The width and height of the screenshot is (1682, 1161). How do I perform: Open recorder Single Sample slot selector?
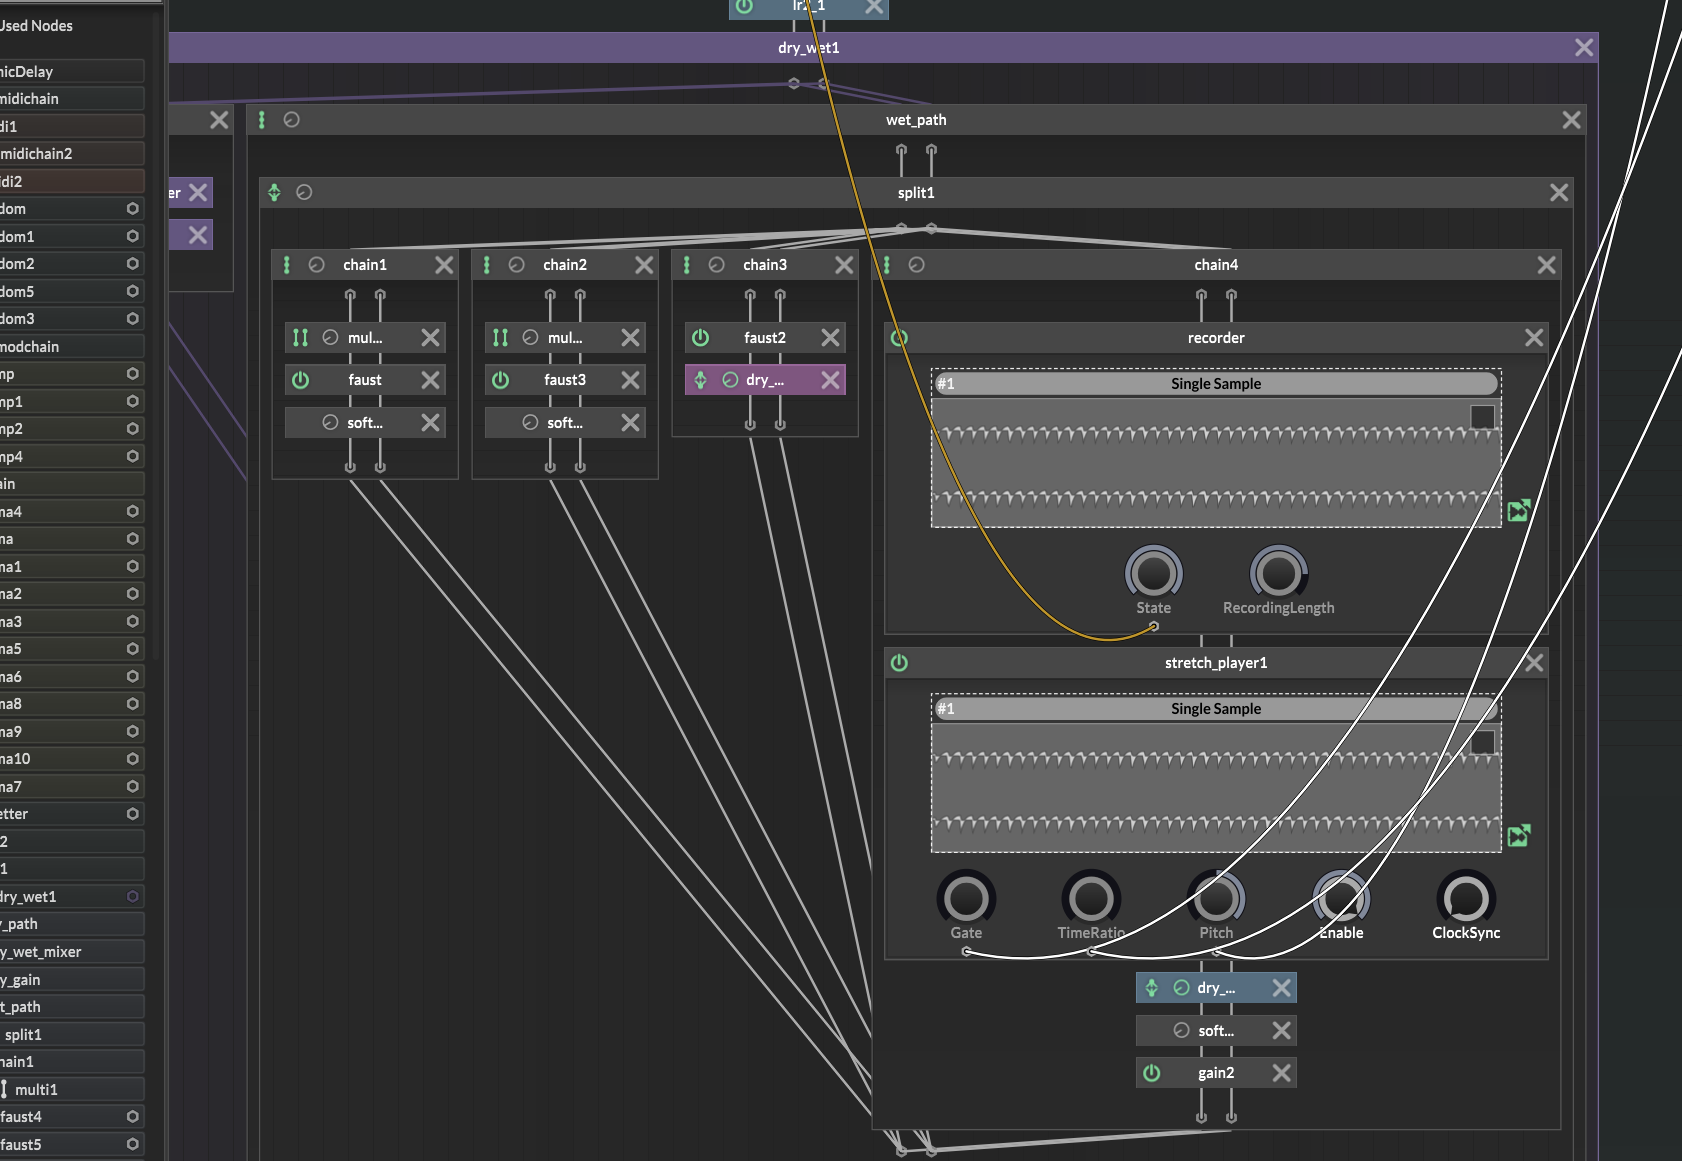(1216, 384)
